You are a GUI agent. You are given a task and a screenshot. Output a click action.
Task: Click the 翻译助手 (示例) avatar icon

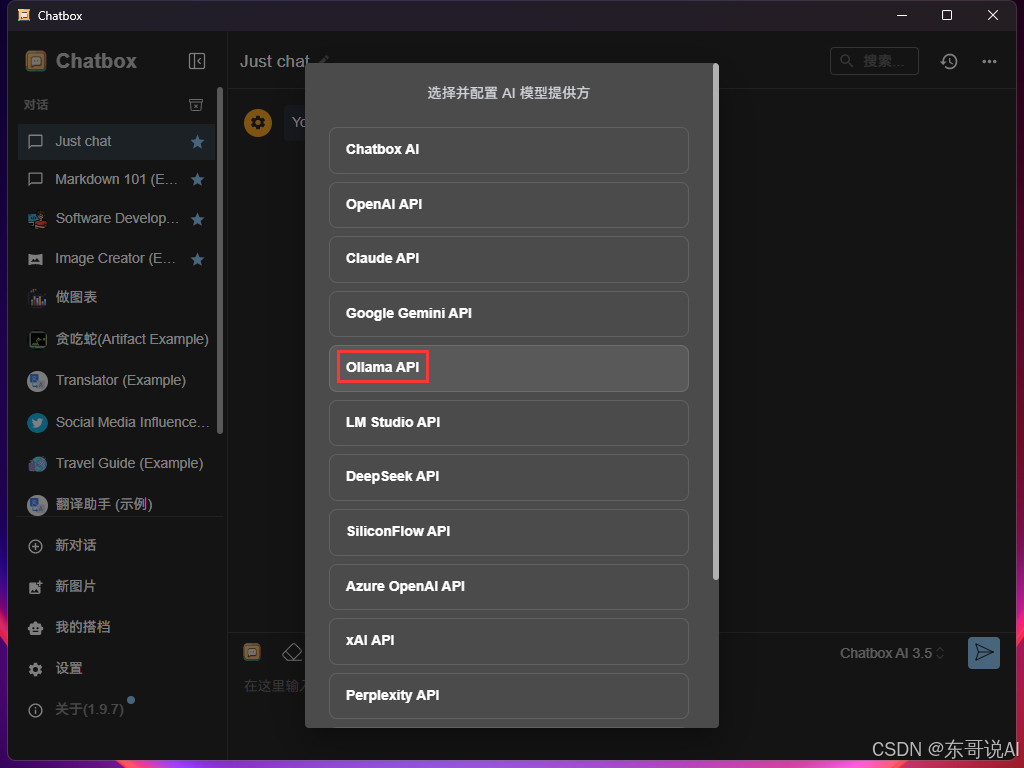click(x=37, y=505)
